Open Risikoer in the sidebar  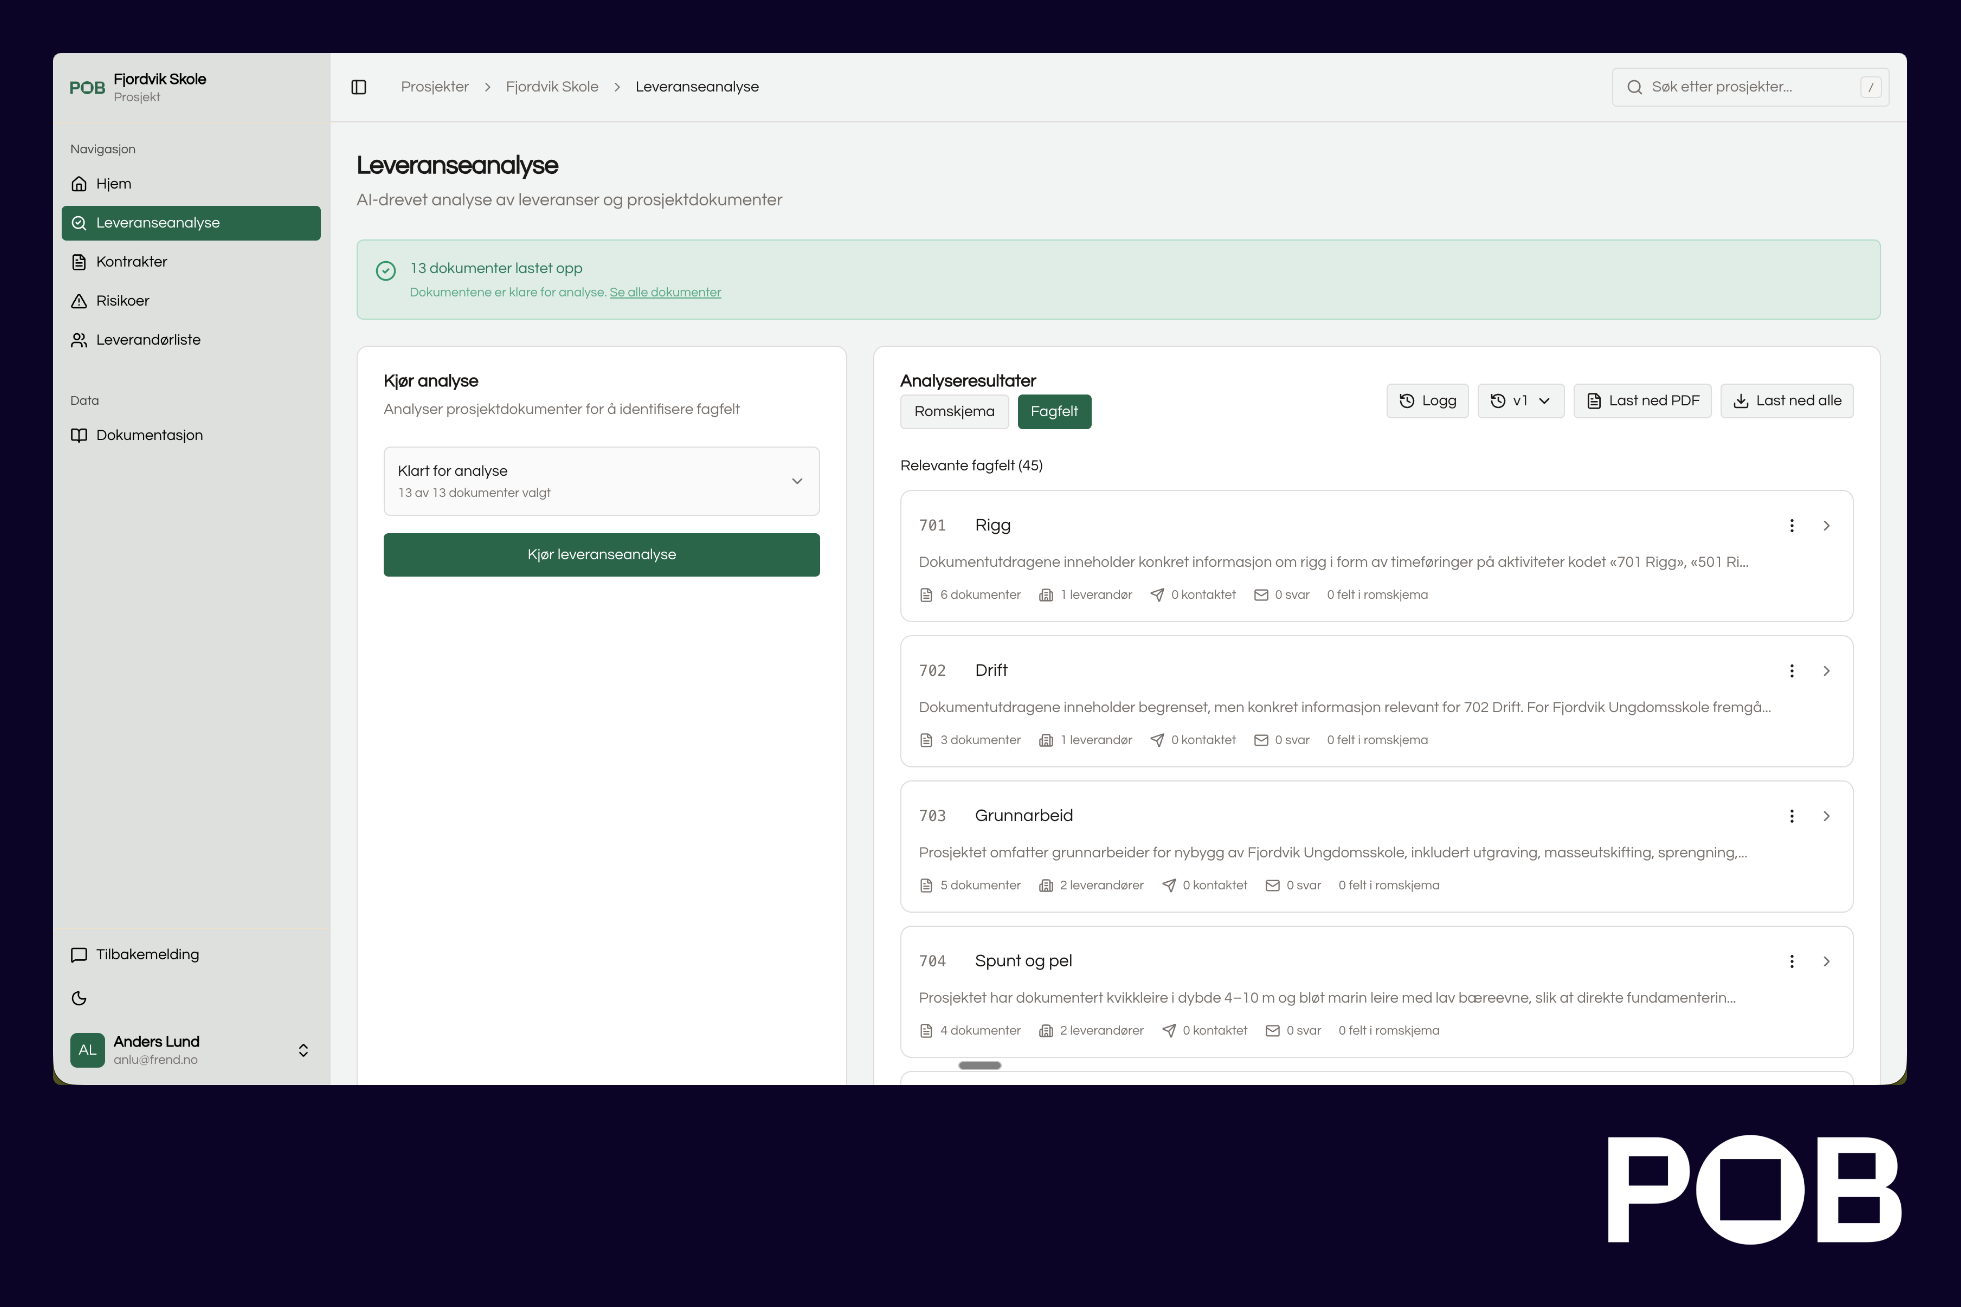tap(122, 301)
